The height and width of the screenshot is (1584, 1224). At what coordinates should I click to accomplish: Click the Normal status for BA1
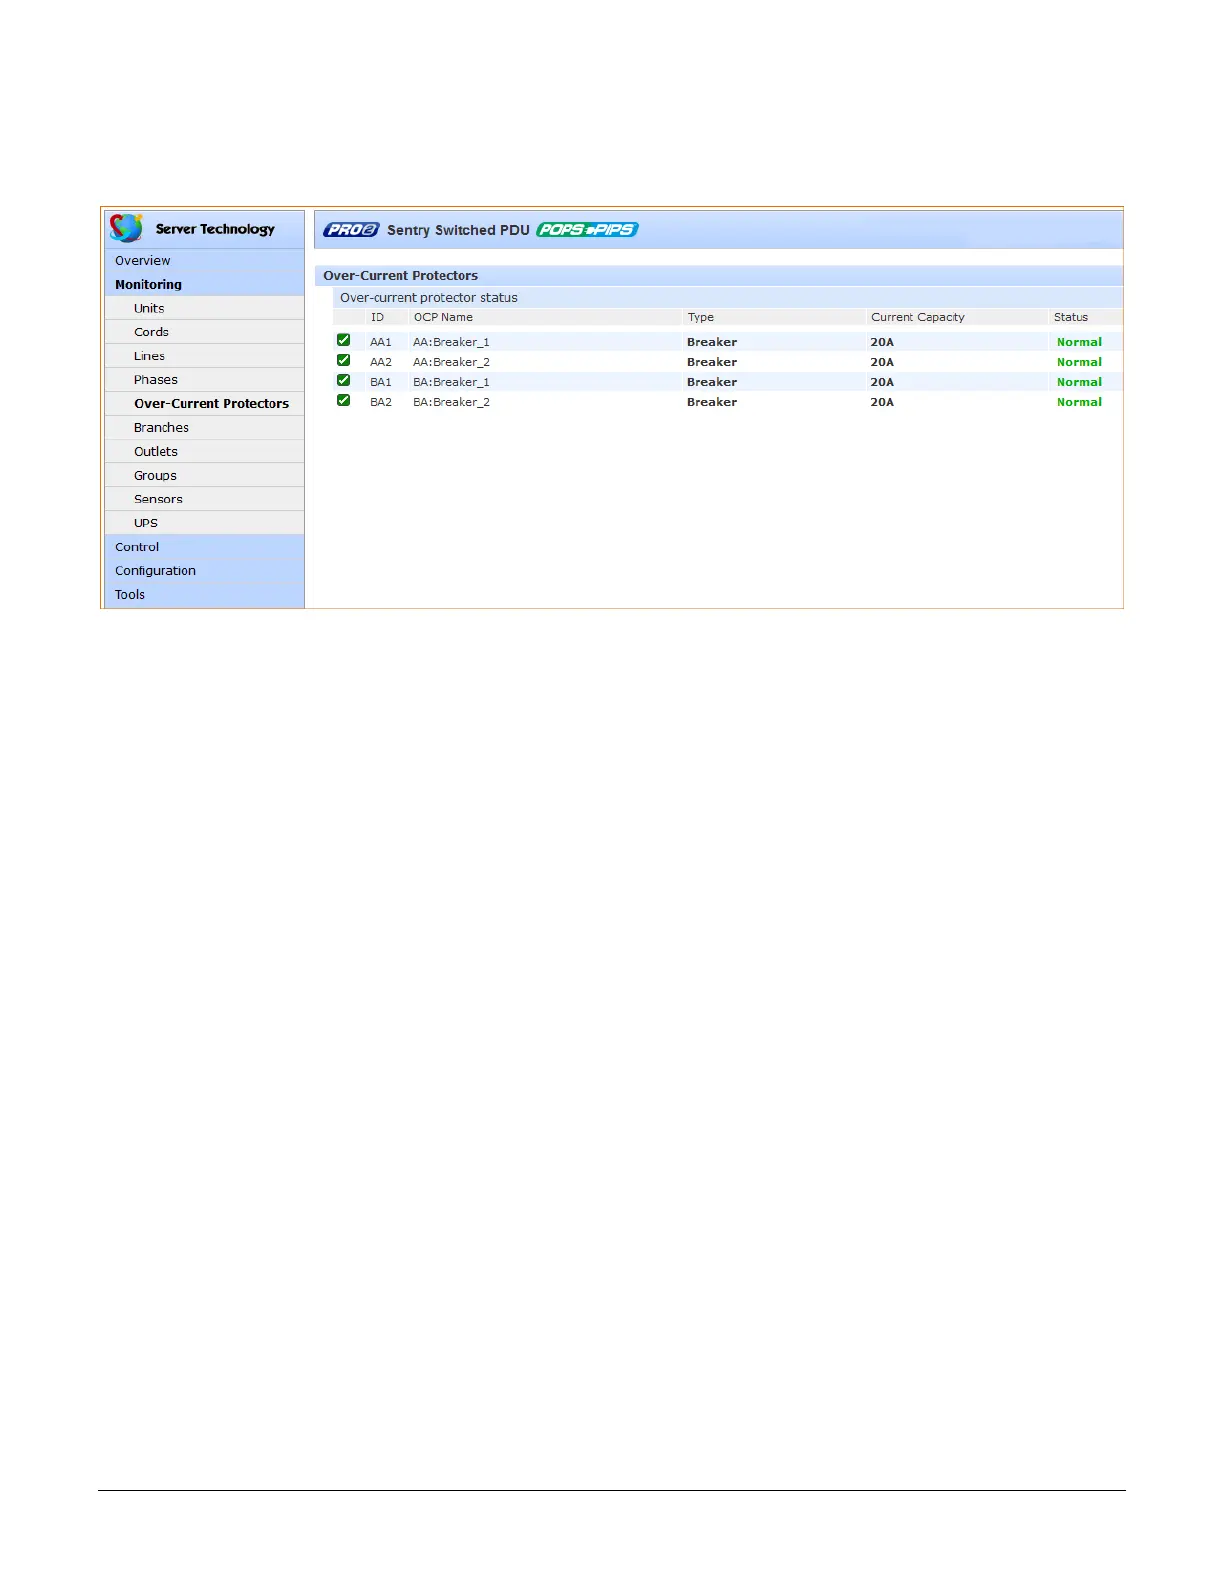(1079, 382)
